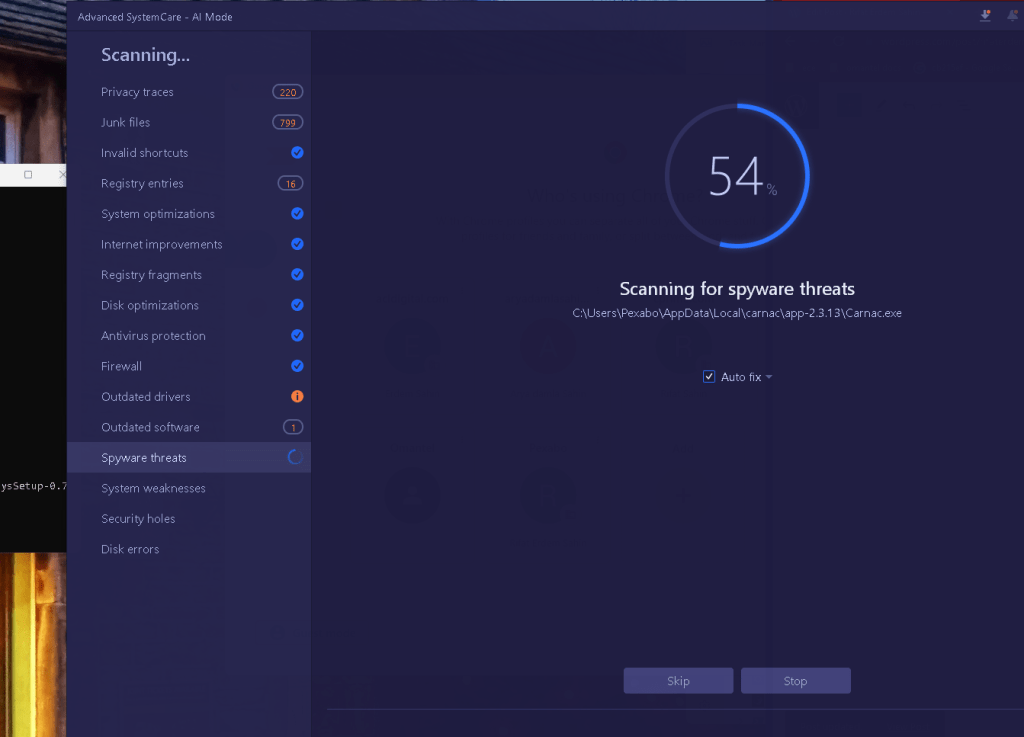Select Security holes list item
Screen dimensions: 1024x737
point(189,518)
